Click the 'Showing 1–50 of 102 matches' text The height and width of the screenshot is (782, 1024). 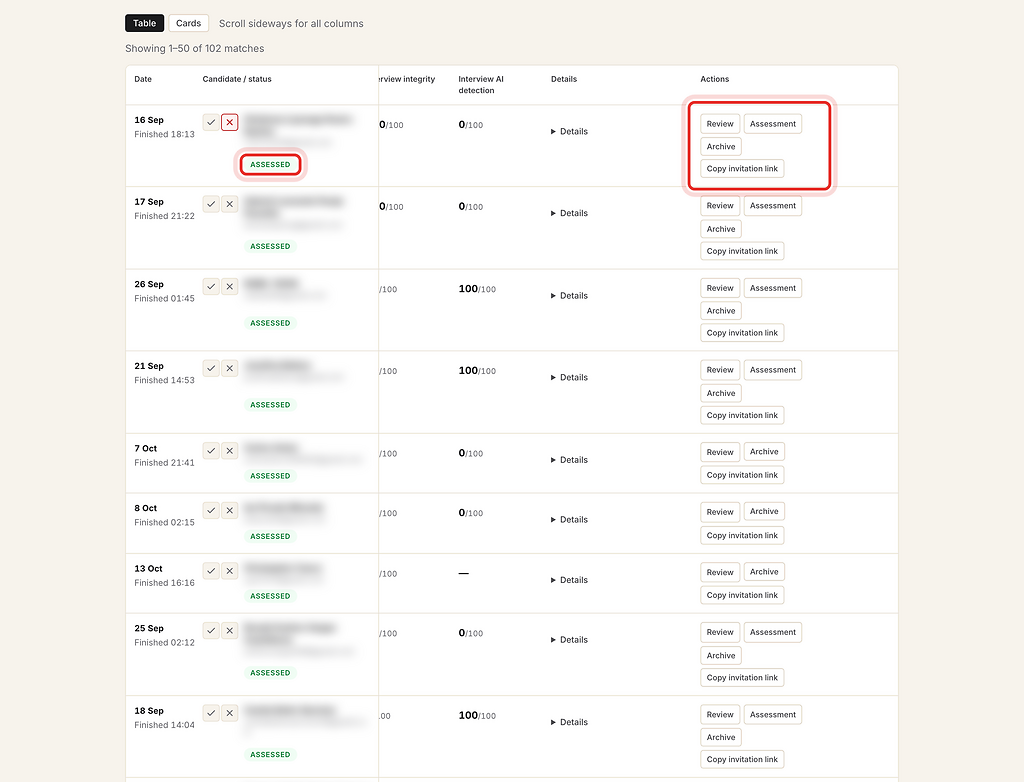(x=195, y=48)
